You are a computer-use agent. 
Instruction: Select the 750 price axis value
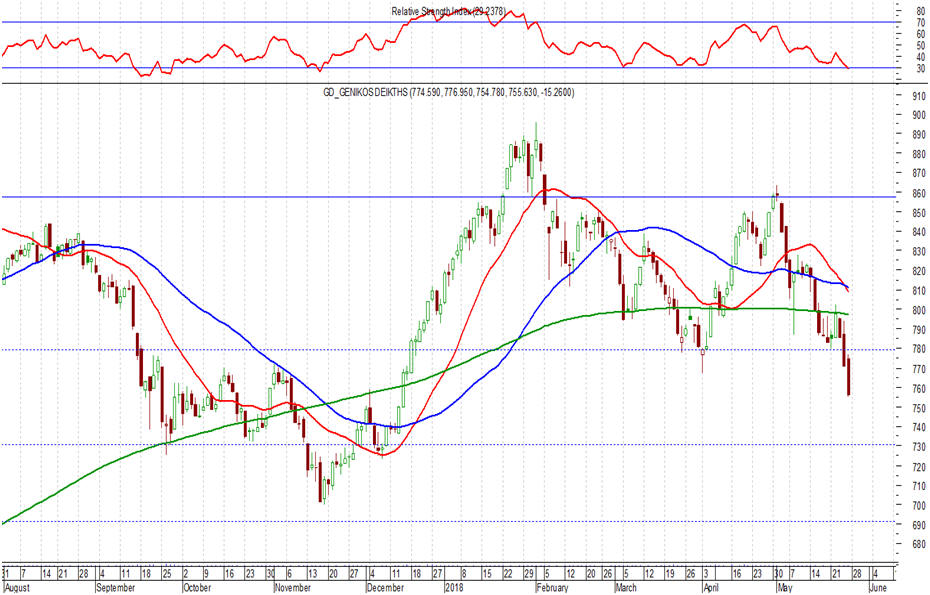[x=919, y=408]
